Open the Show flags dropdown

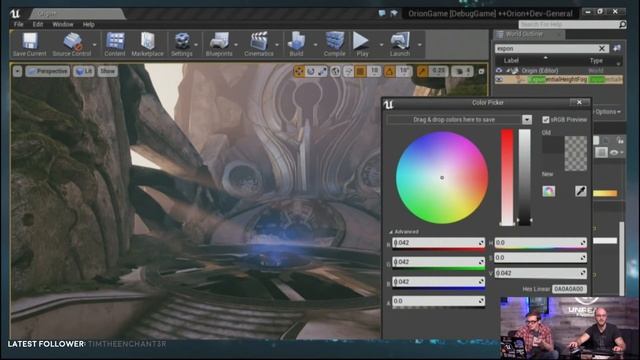click(107, 71)
